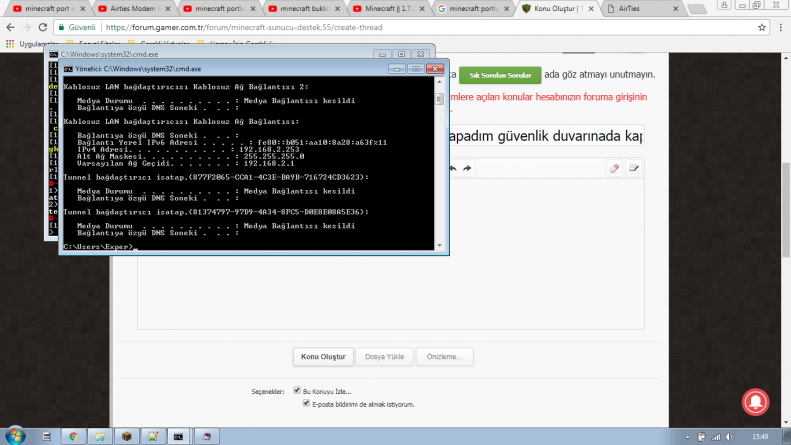Click the subnet mask 255.255.255.0 line
The width and height of the screenshot is (791, 445).
point(191,156)
